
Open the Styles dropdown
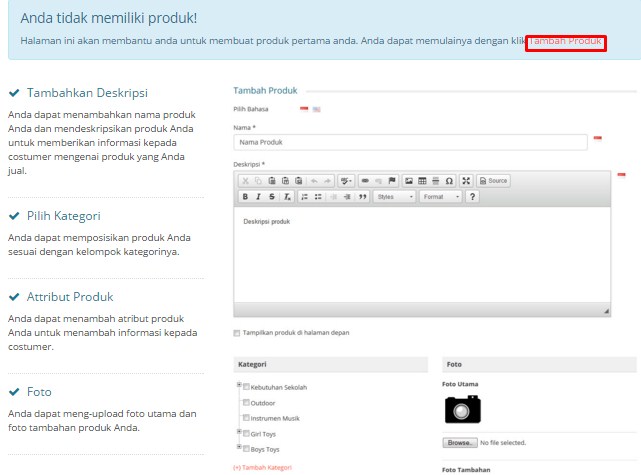394,197
